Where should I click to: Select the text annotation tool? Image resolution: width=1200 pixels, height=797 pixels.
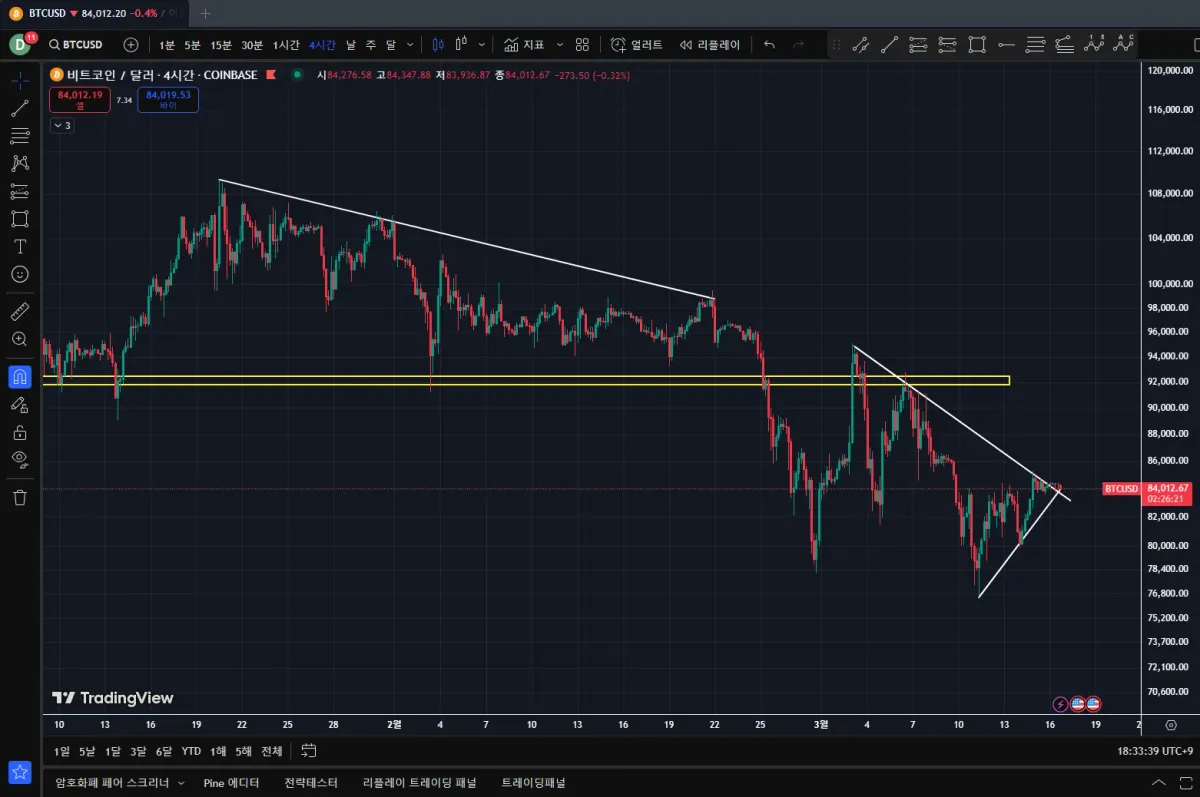pyautogui.click(x=20, y=246)
